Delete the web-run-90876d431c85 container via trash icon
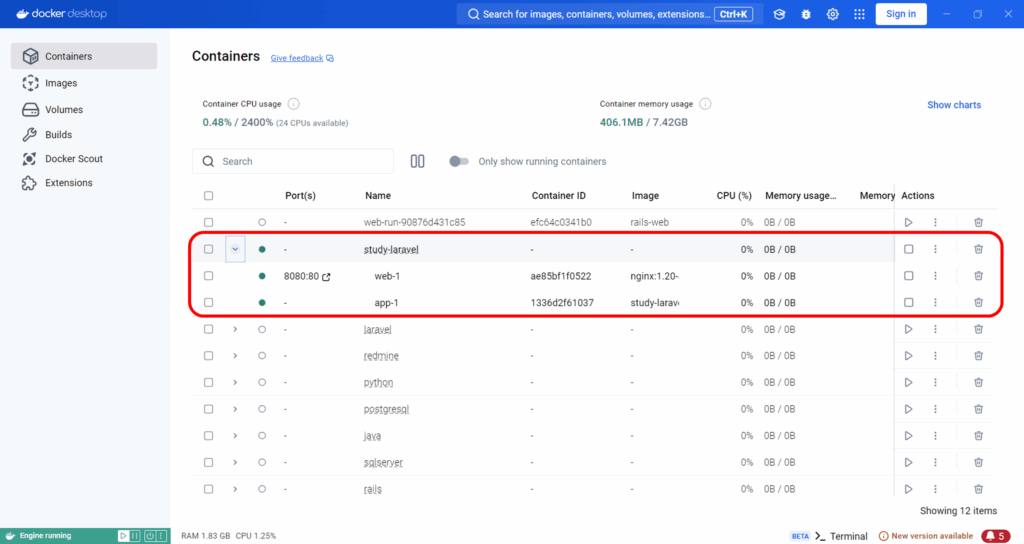Screen dimensions: 1024x544 978,222
